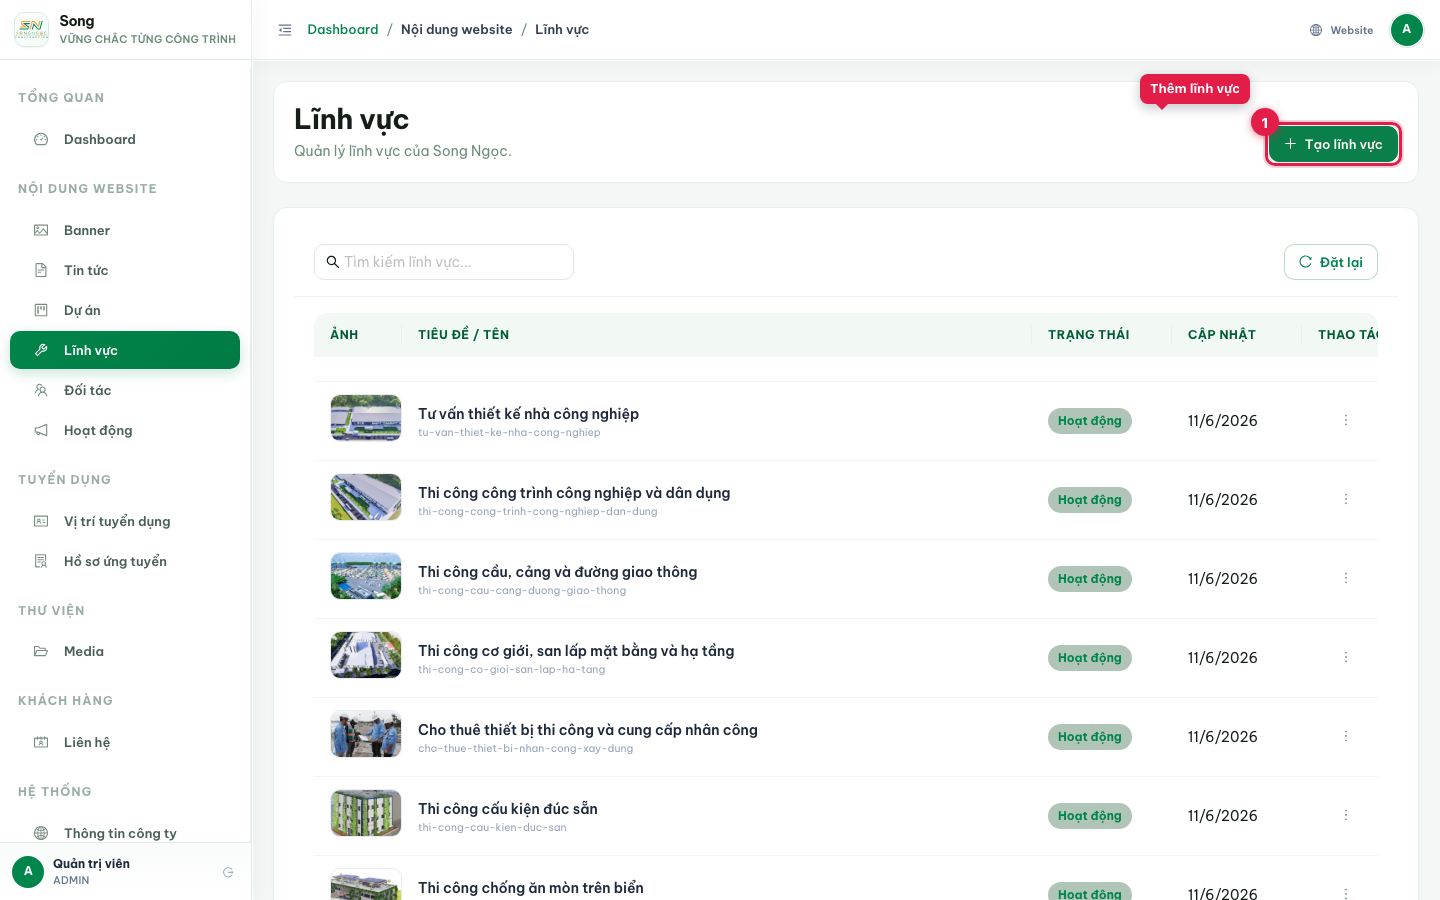Open Media library in sidebar
1440x900 pixels.
[125, 651]
